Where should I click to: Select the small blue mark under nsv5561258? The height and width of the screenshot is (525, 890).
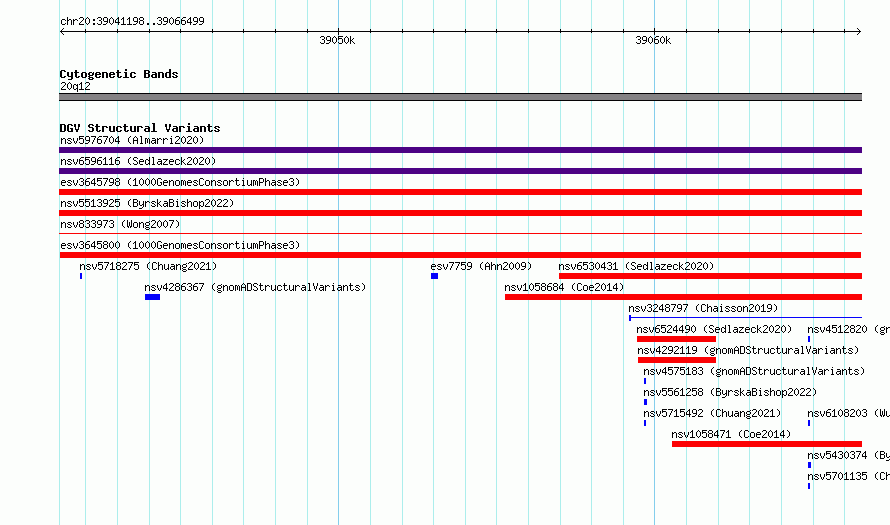tap(645, 402)
